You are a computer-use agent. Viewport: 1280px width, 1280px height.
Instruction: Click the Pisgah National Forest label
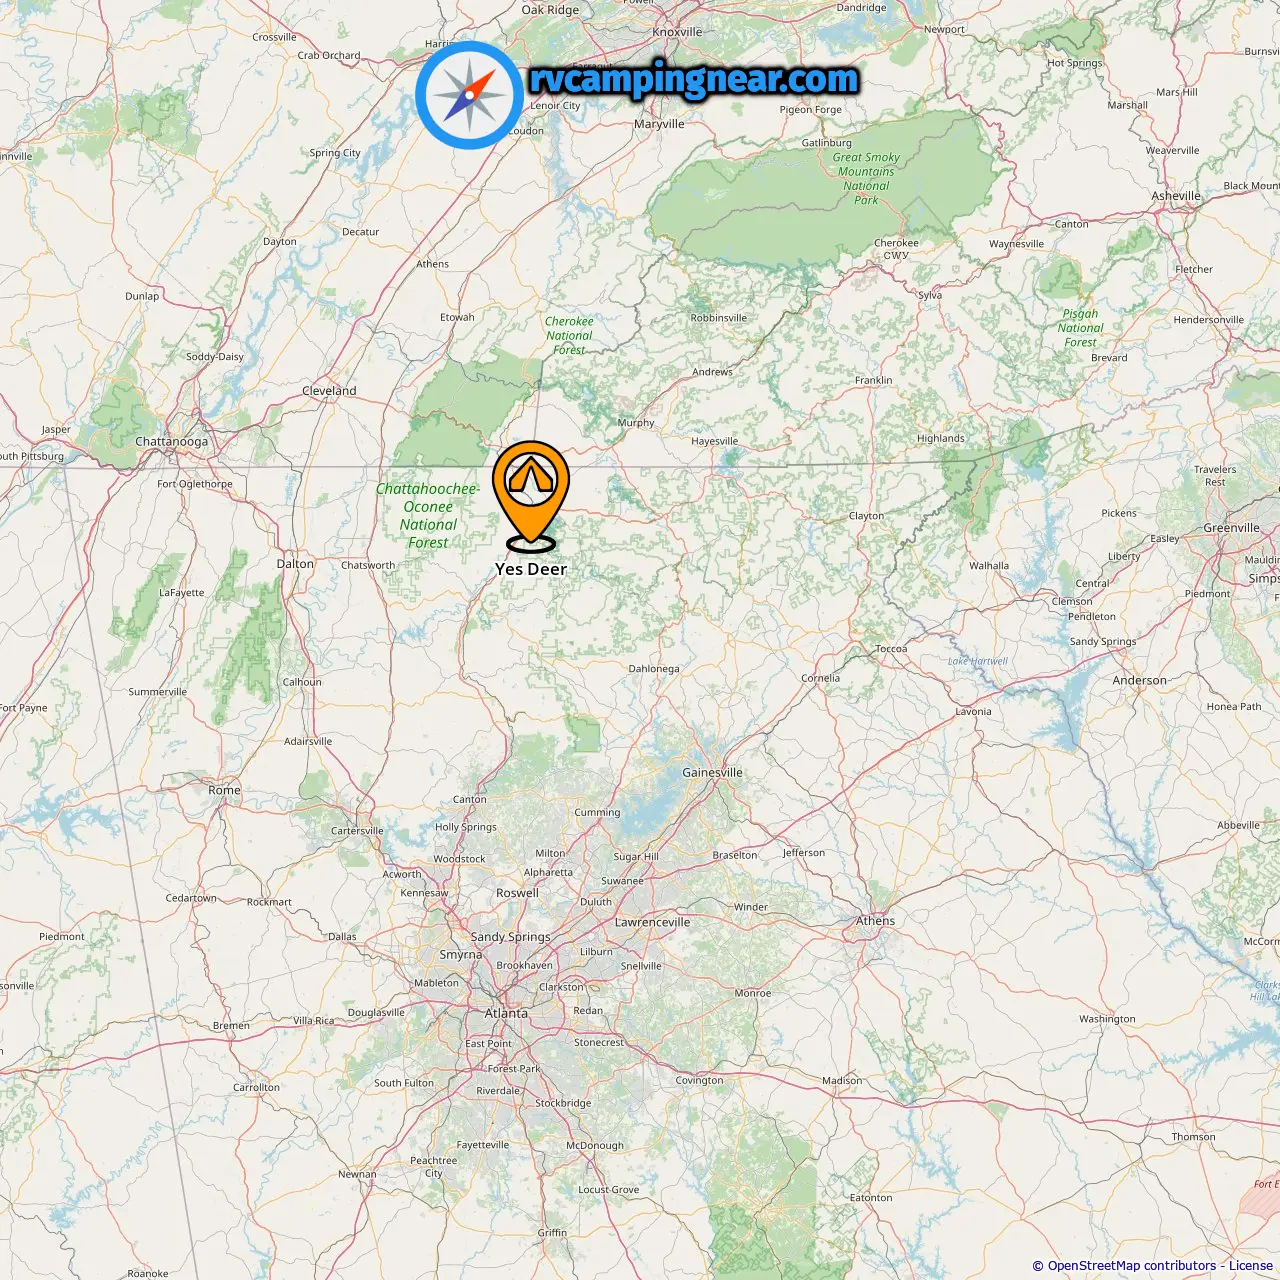[x=1080, y=327]
